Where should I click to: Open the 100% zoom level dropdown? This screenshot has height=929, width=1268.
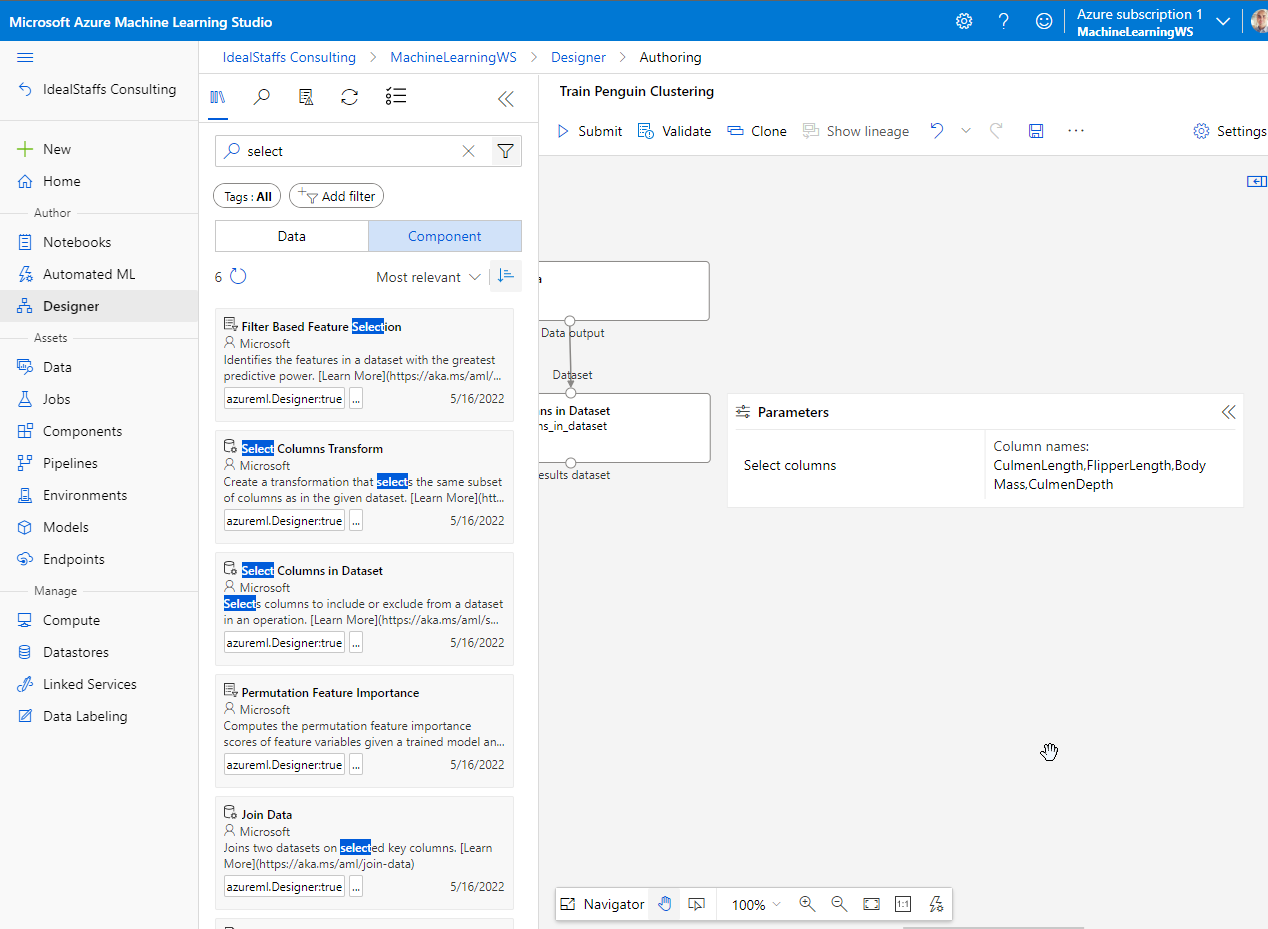756,904
